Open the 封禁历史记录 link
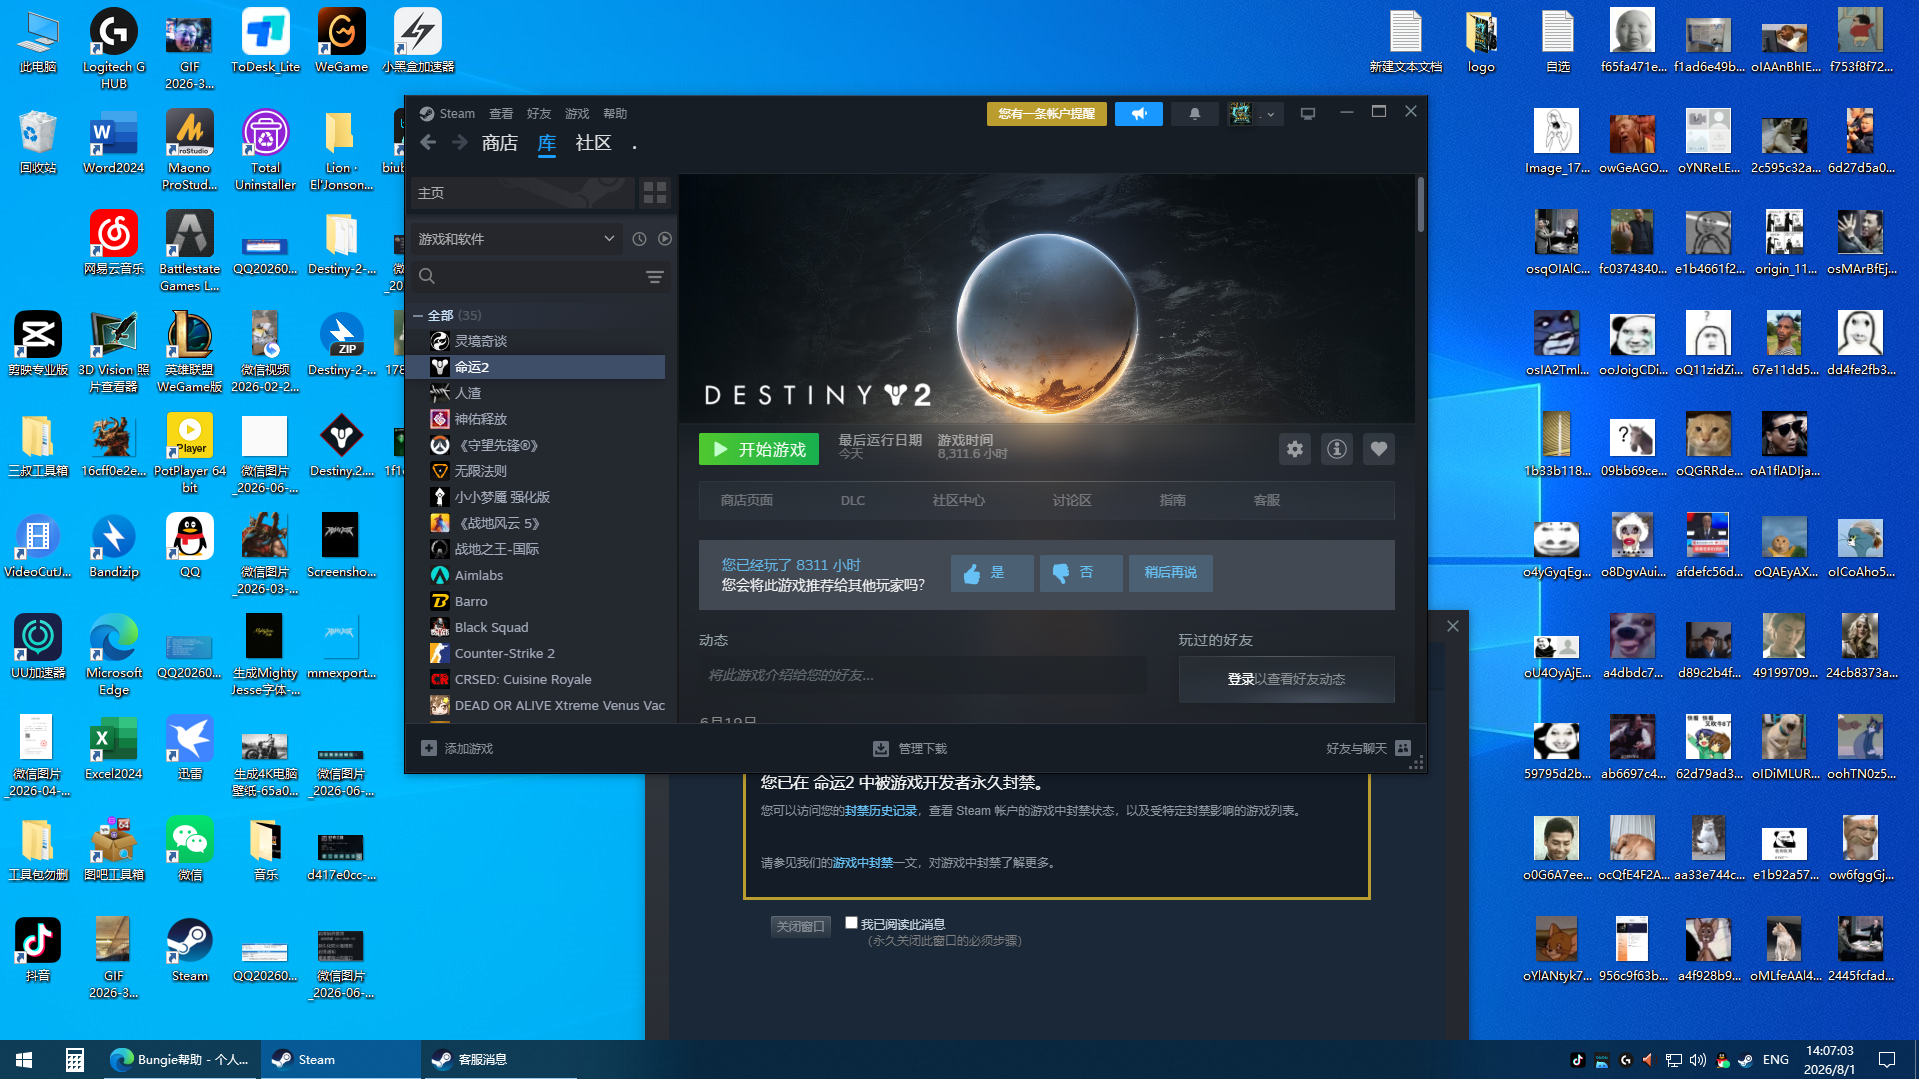 point(881,811)
